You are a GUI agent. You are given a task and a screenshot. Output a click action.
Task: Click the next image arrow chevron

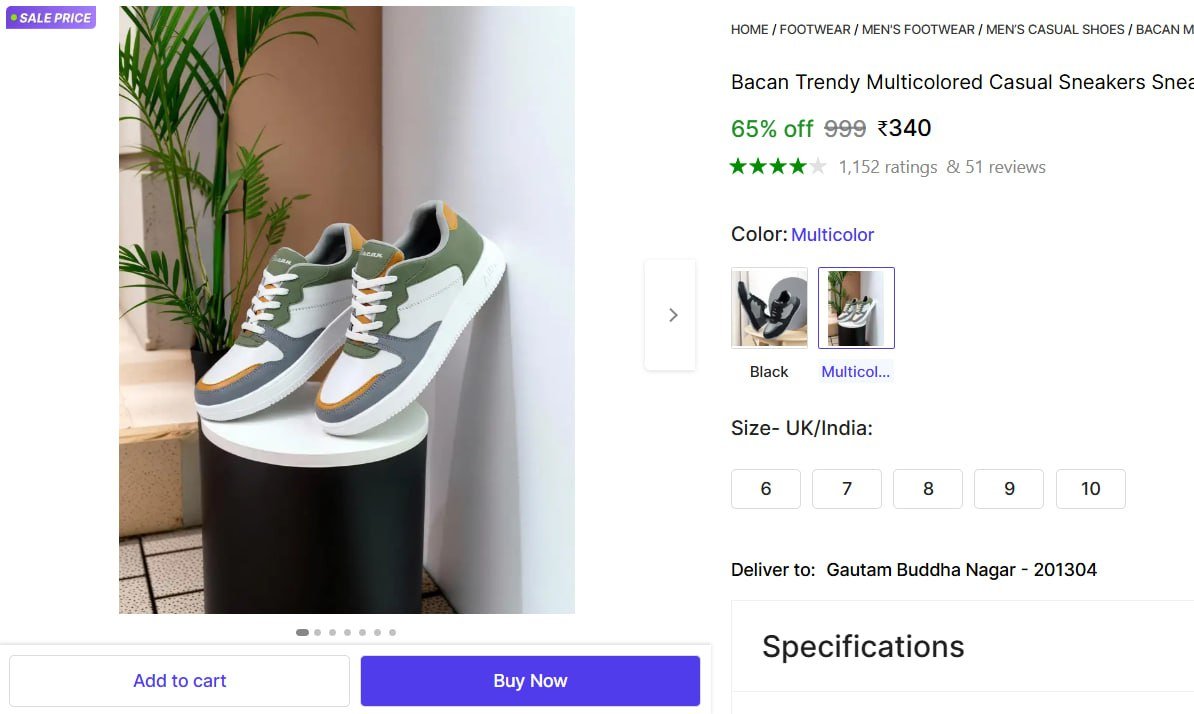[672, 315]
